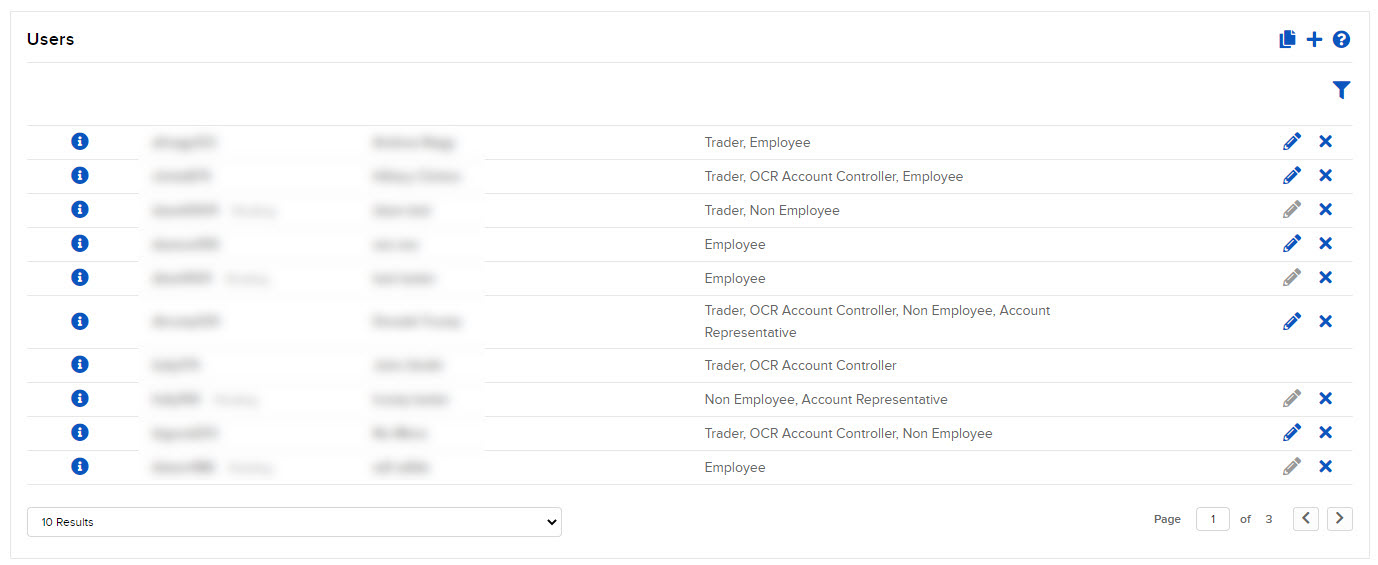Edit the 'Trader, Employee' user
This screenshot has width=1378, height=565.
[x=1292, y=142]
